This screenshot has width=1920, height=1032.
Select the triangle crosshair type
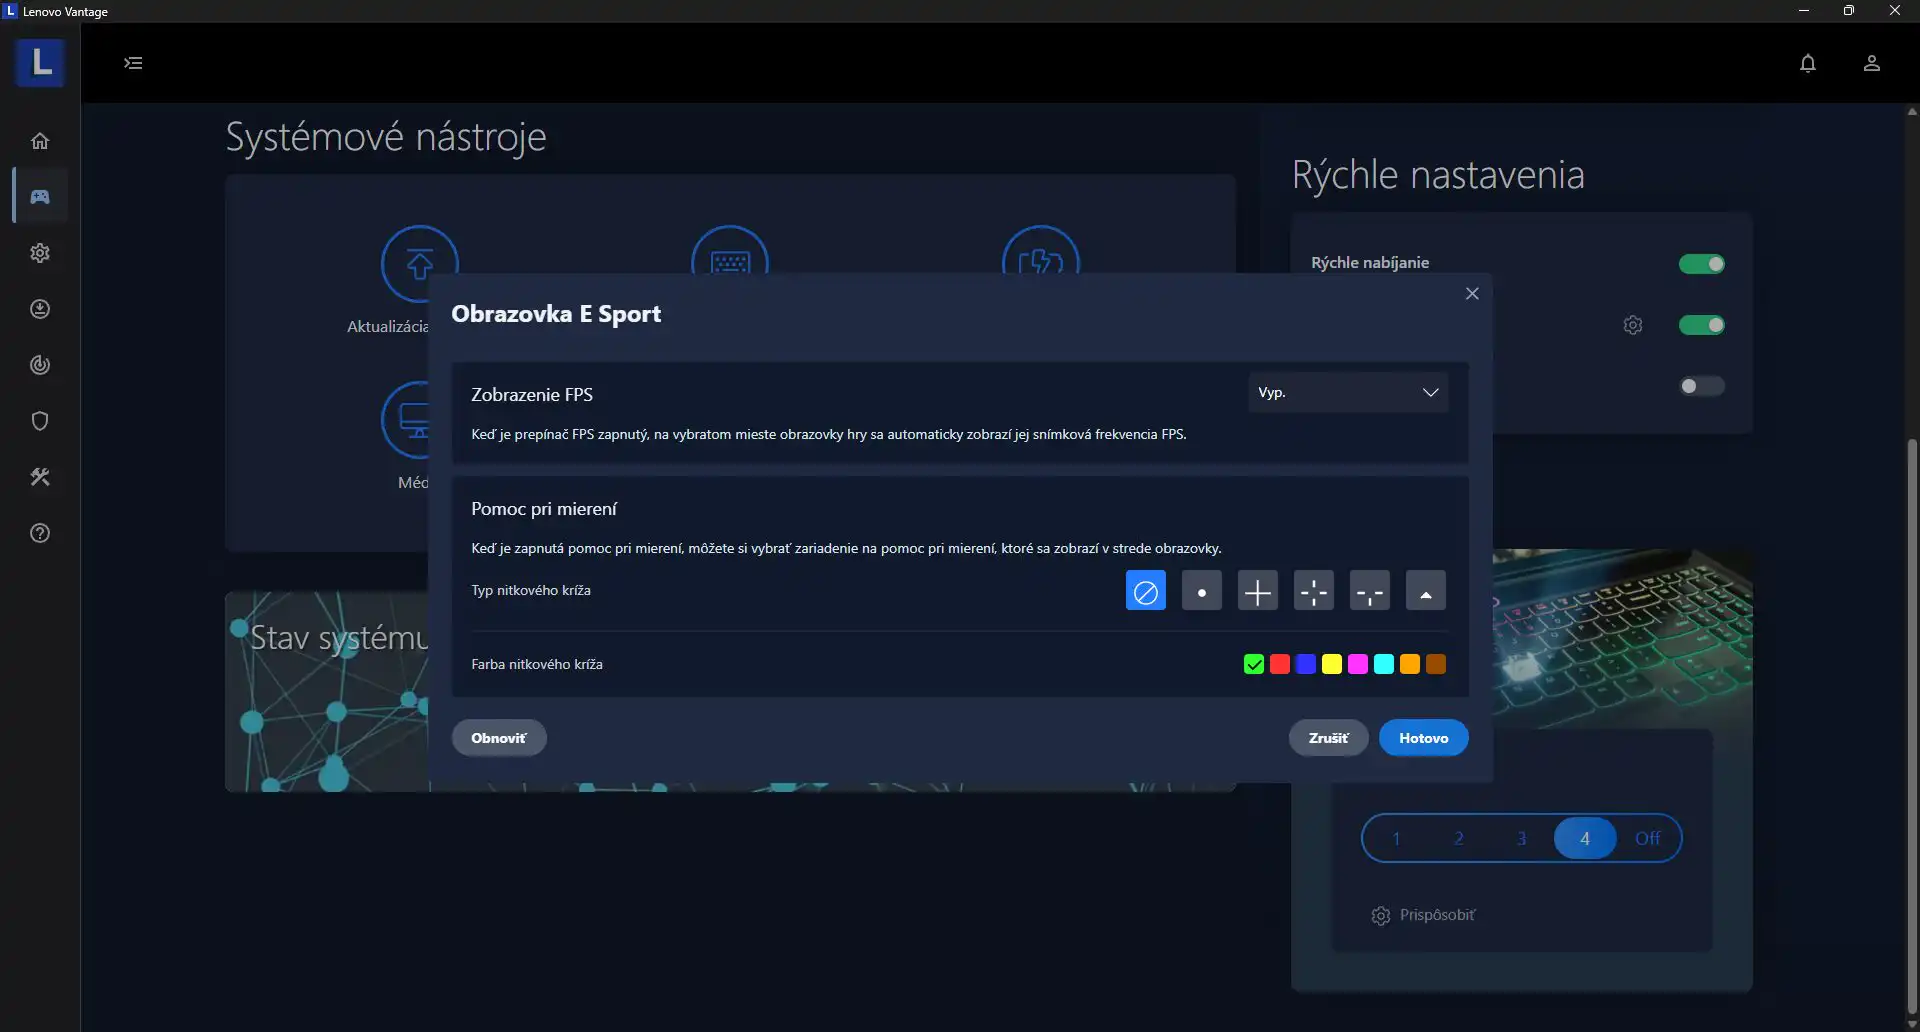click(1425, 591)
